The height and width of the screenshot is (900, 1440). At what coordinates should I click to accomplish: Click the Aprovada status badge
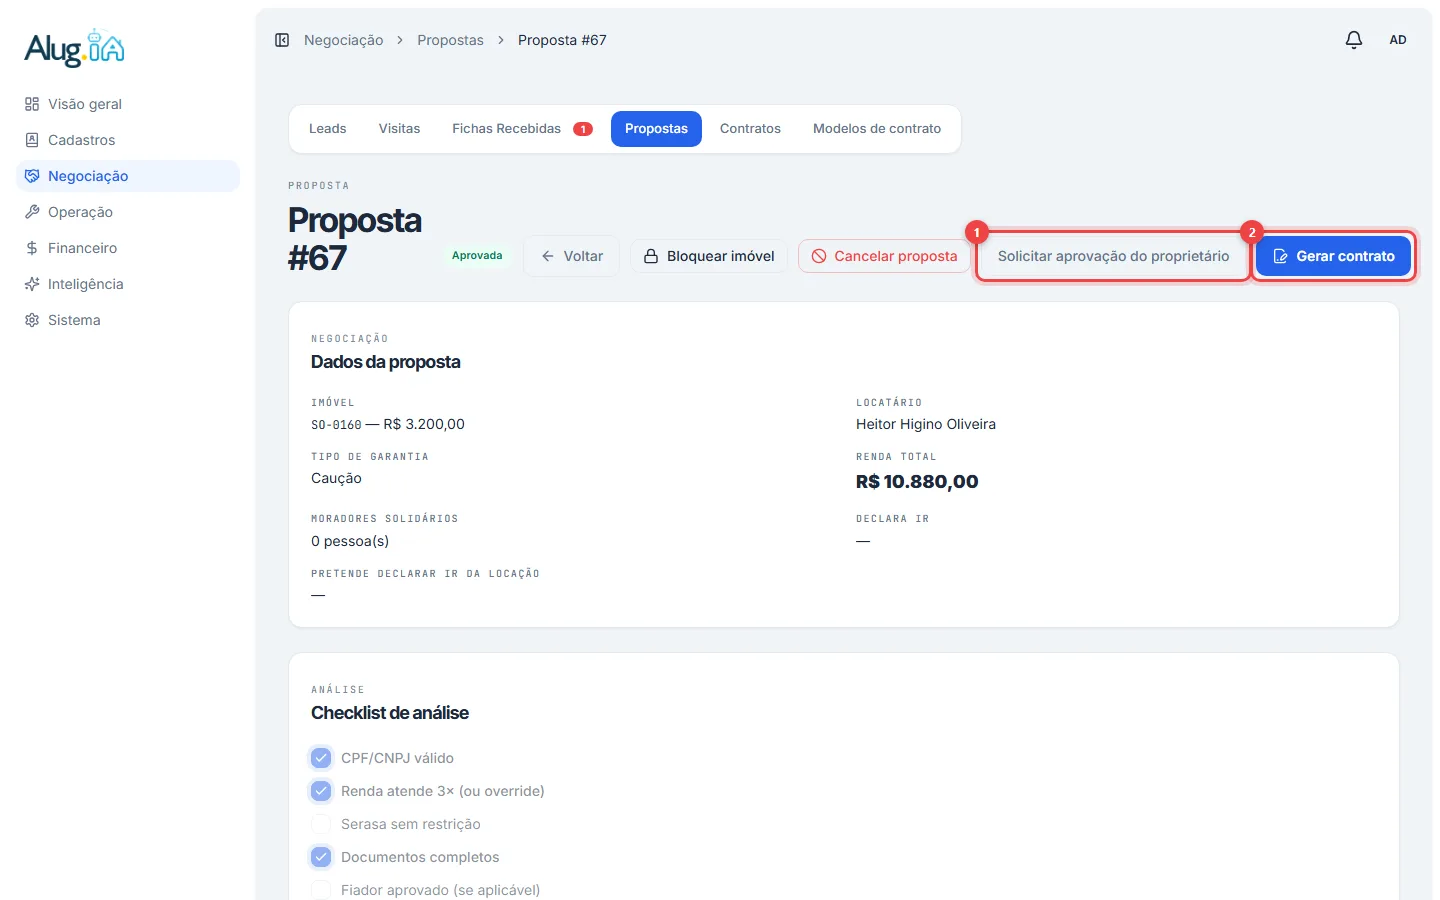click(477, 256)
